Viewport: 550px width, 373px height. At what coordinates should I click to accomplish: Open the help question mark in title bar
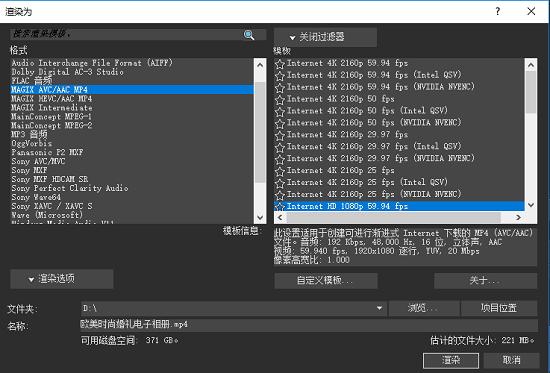click(x=497, y=11)
